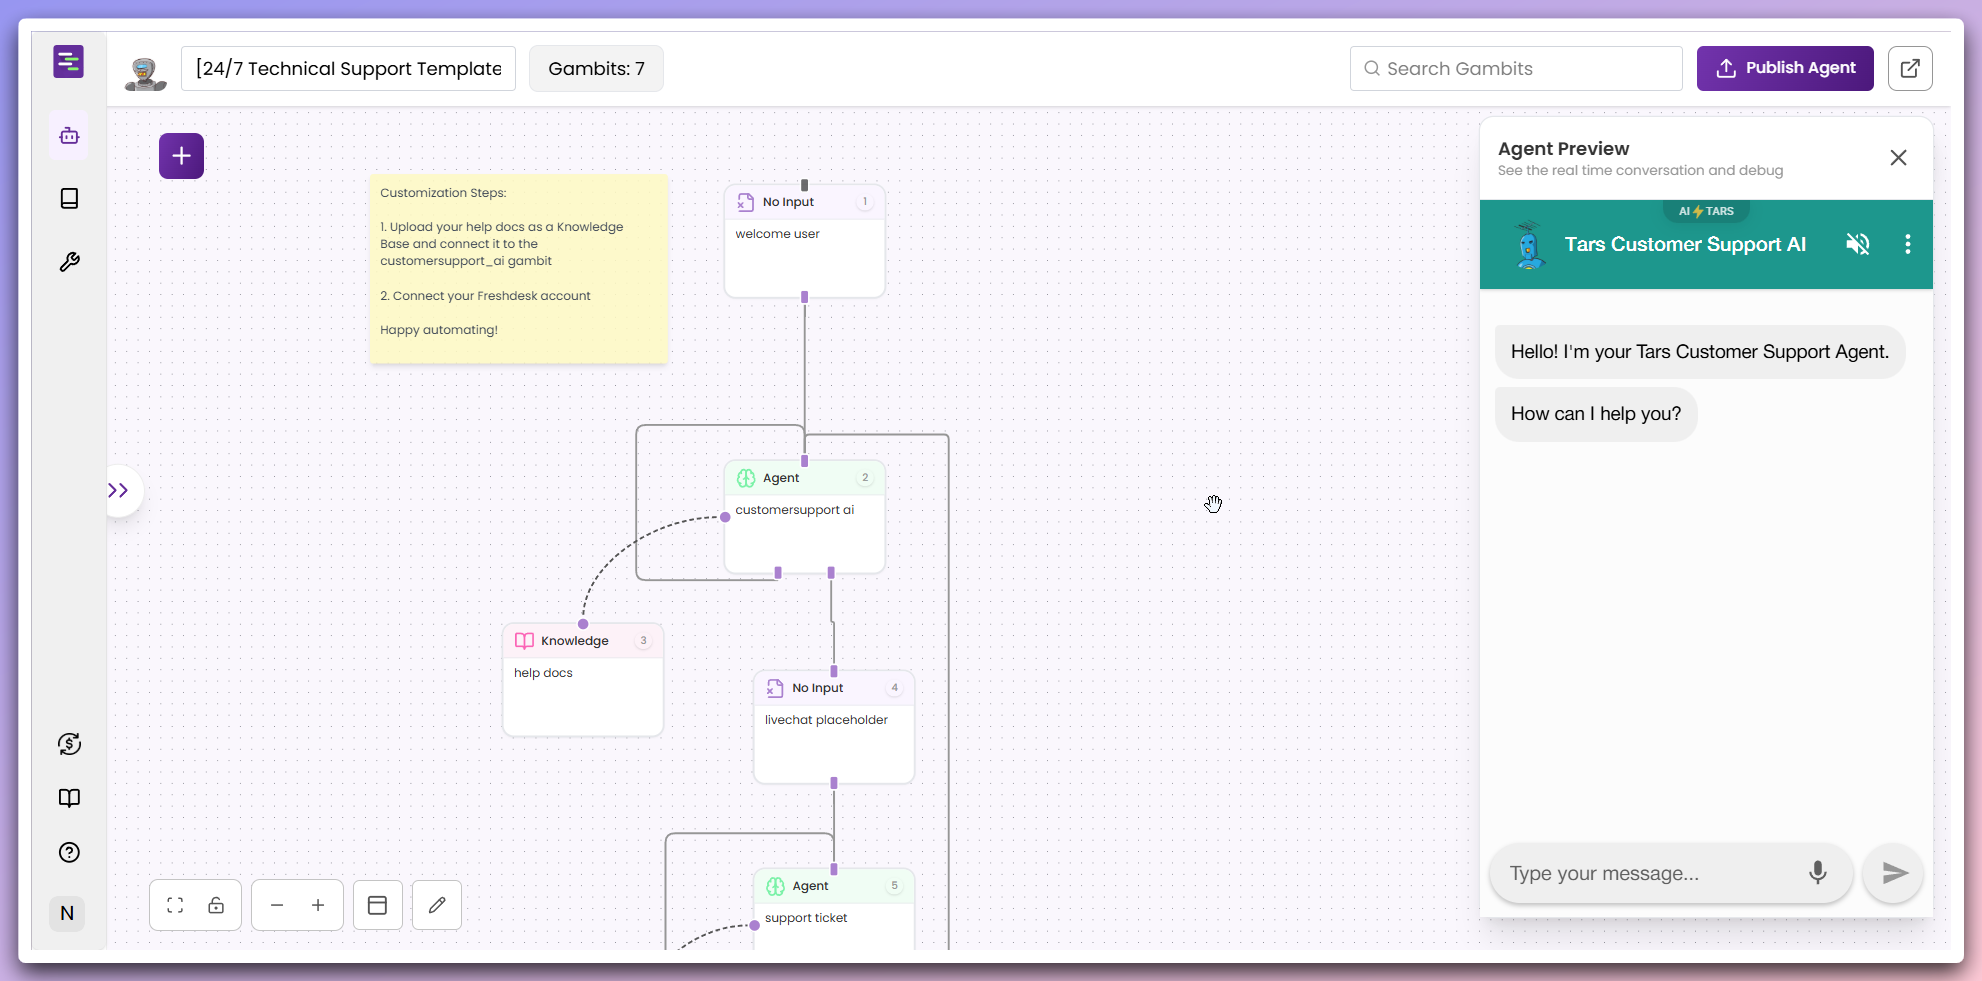
Task: Send the chat message
Action: click(1894, 873)
